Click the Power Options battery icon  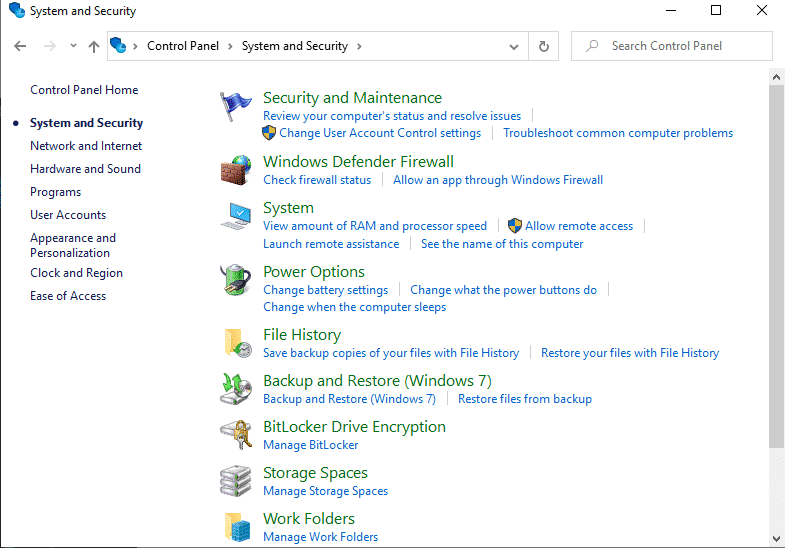point(235,280)
